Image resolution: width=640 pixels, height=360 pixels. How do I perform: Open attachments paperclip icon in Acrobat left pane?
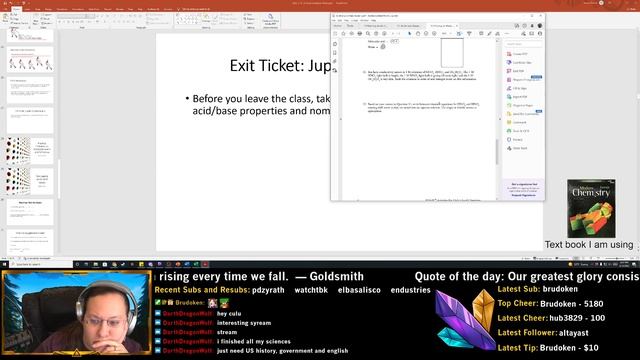[x=335, y=61]
